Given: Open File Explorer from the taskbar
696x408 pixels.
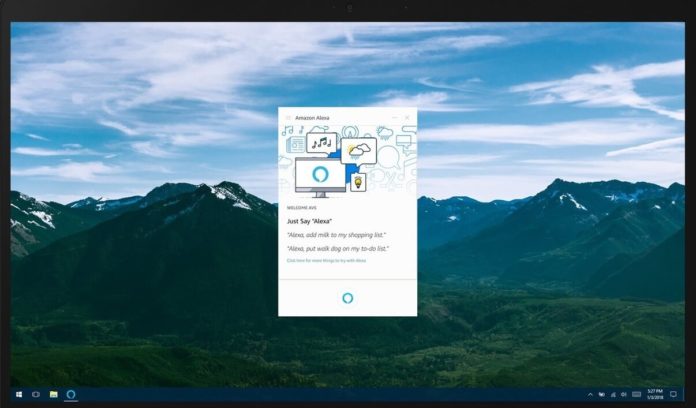Looking at the screenshot, I should tap(54, 394).
